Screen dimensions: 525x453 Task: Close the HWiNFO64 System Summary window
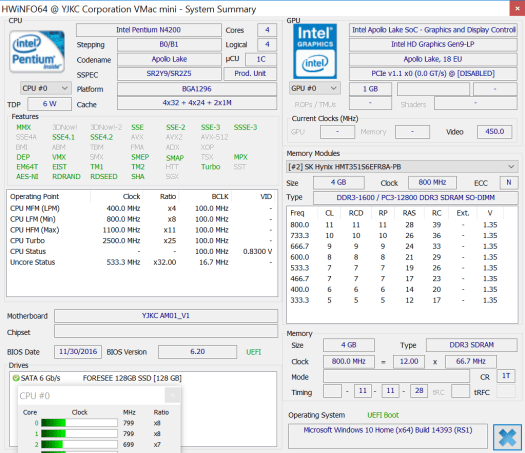(x=517, y=8)
